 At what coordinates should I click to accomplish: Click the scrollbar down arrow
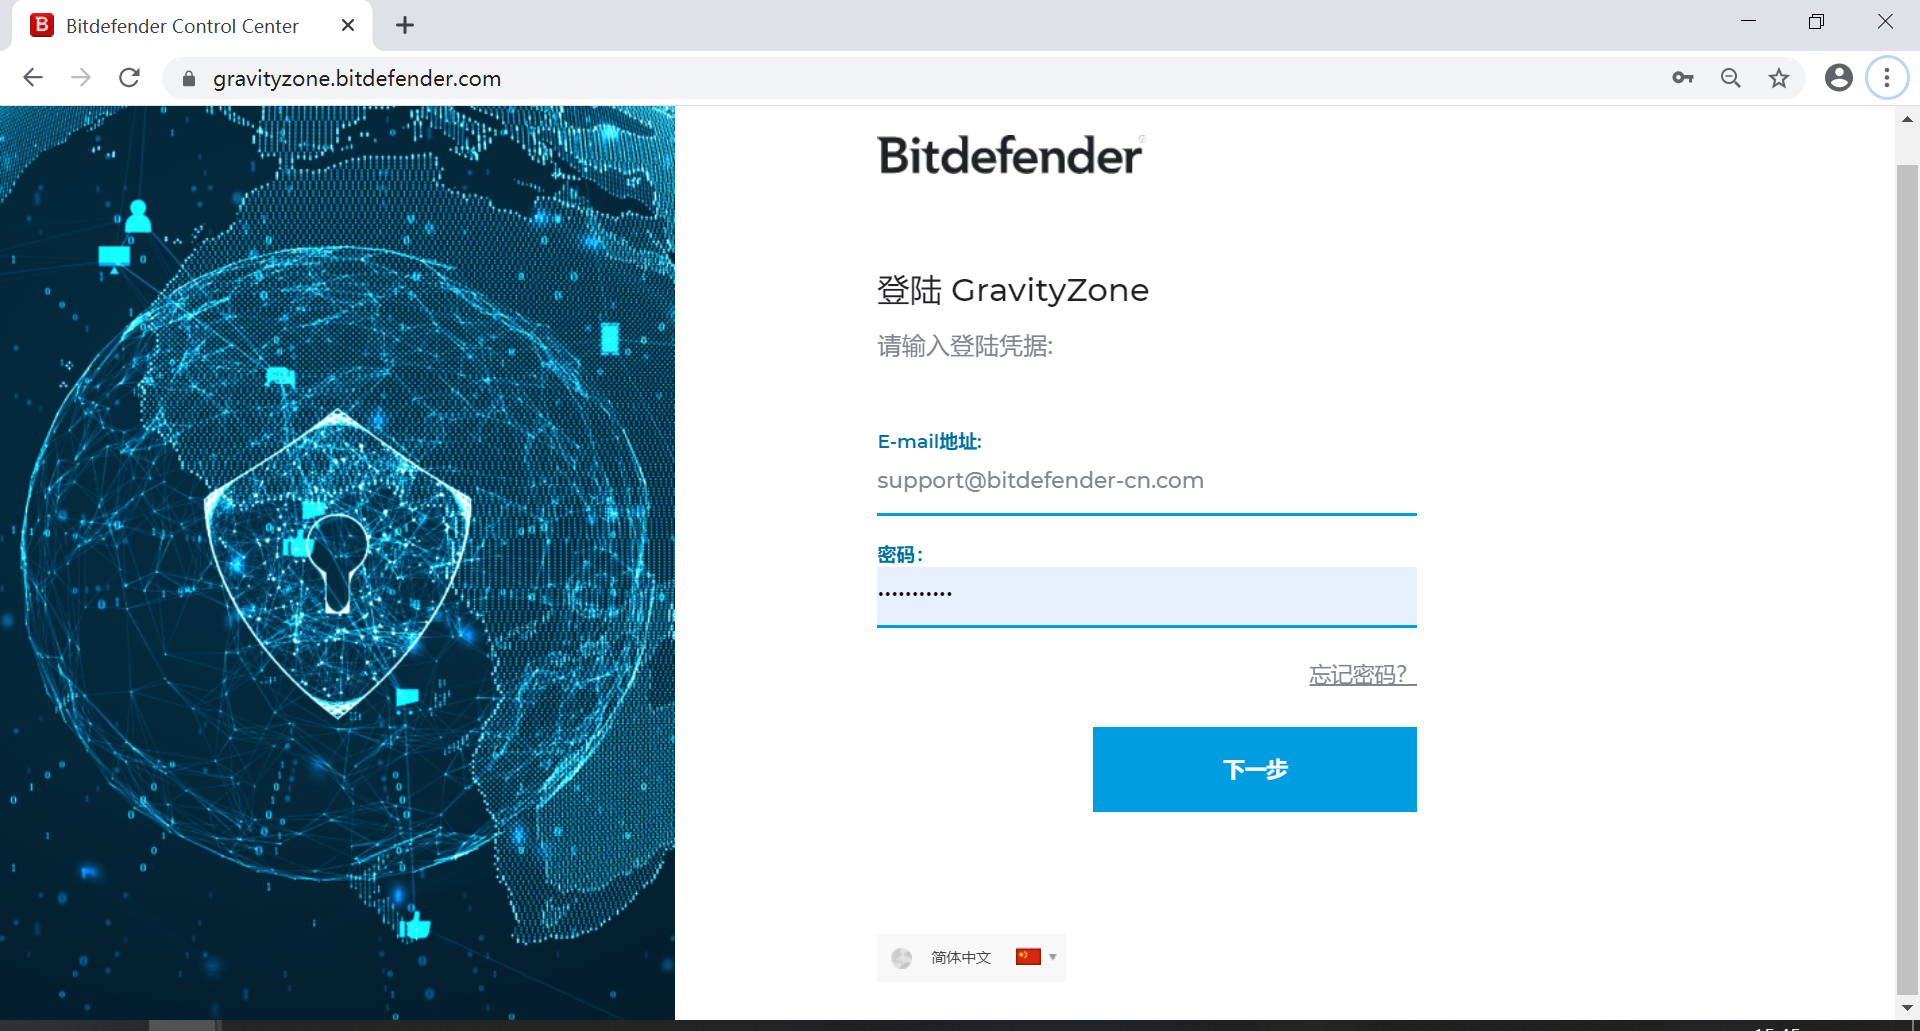[x=1907, y=1008]
